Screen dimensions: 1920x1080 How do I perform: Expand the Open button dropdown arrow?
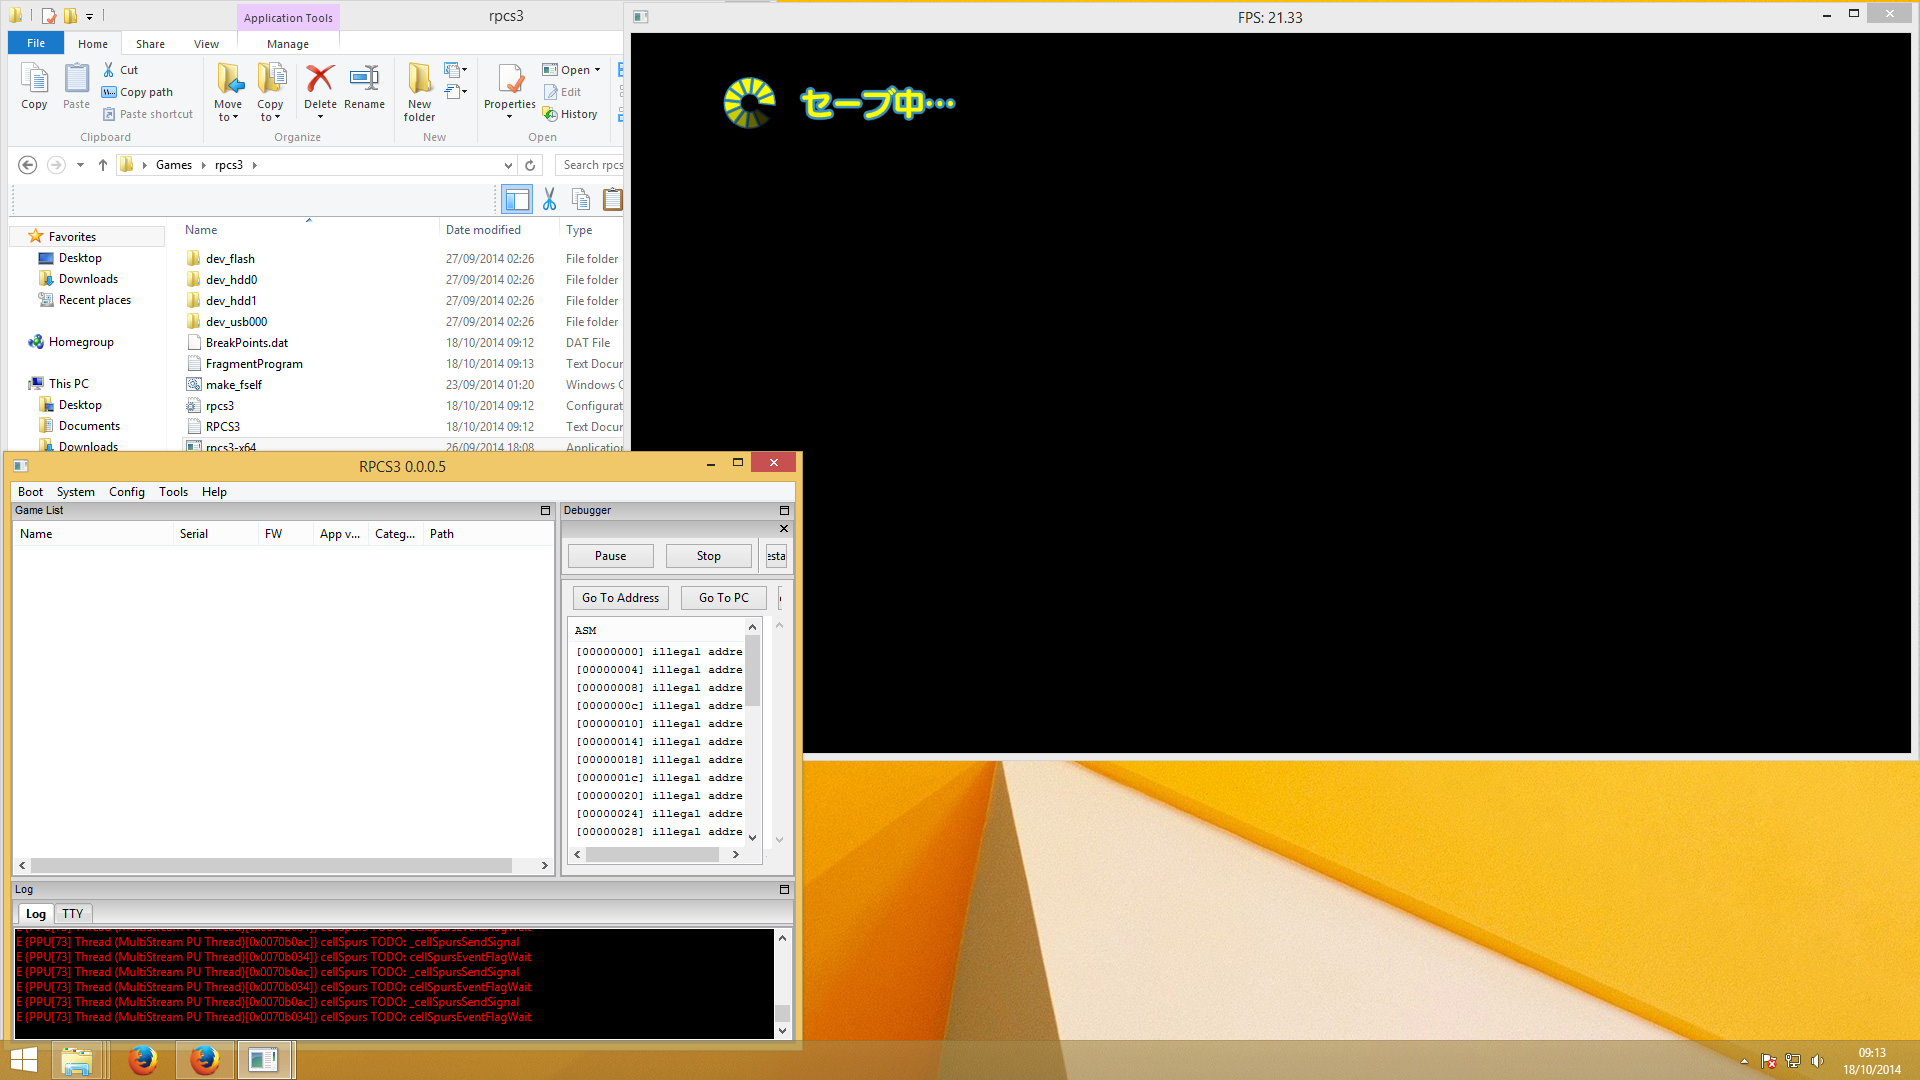pyautogui.click(x=597, y=70)
